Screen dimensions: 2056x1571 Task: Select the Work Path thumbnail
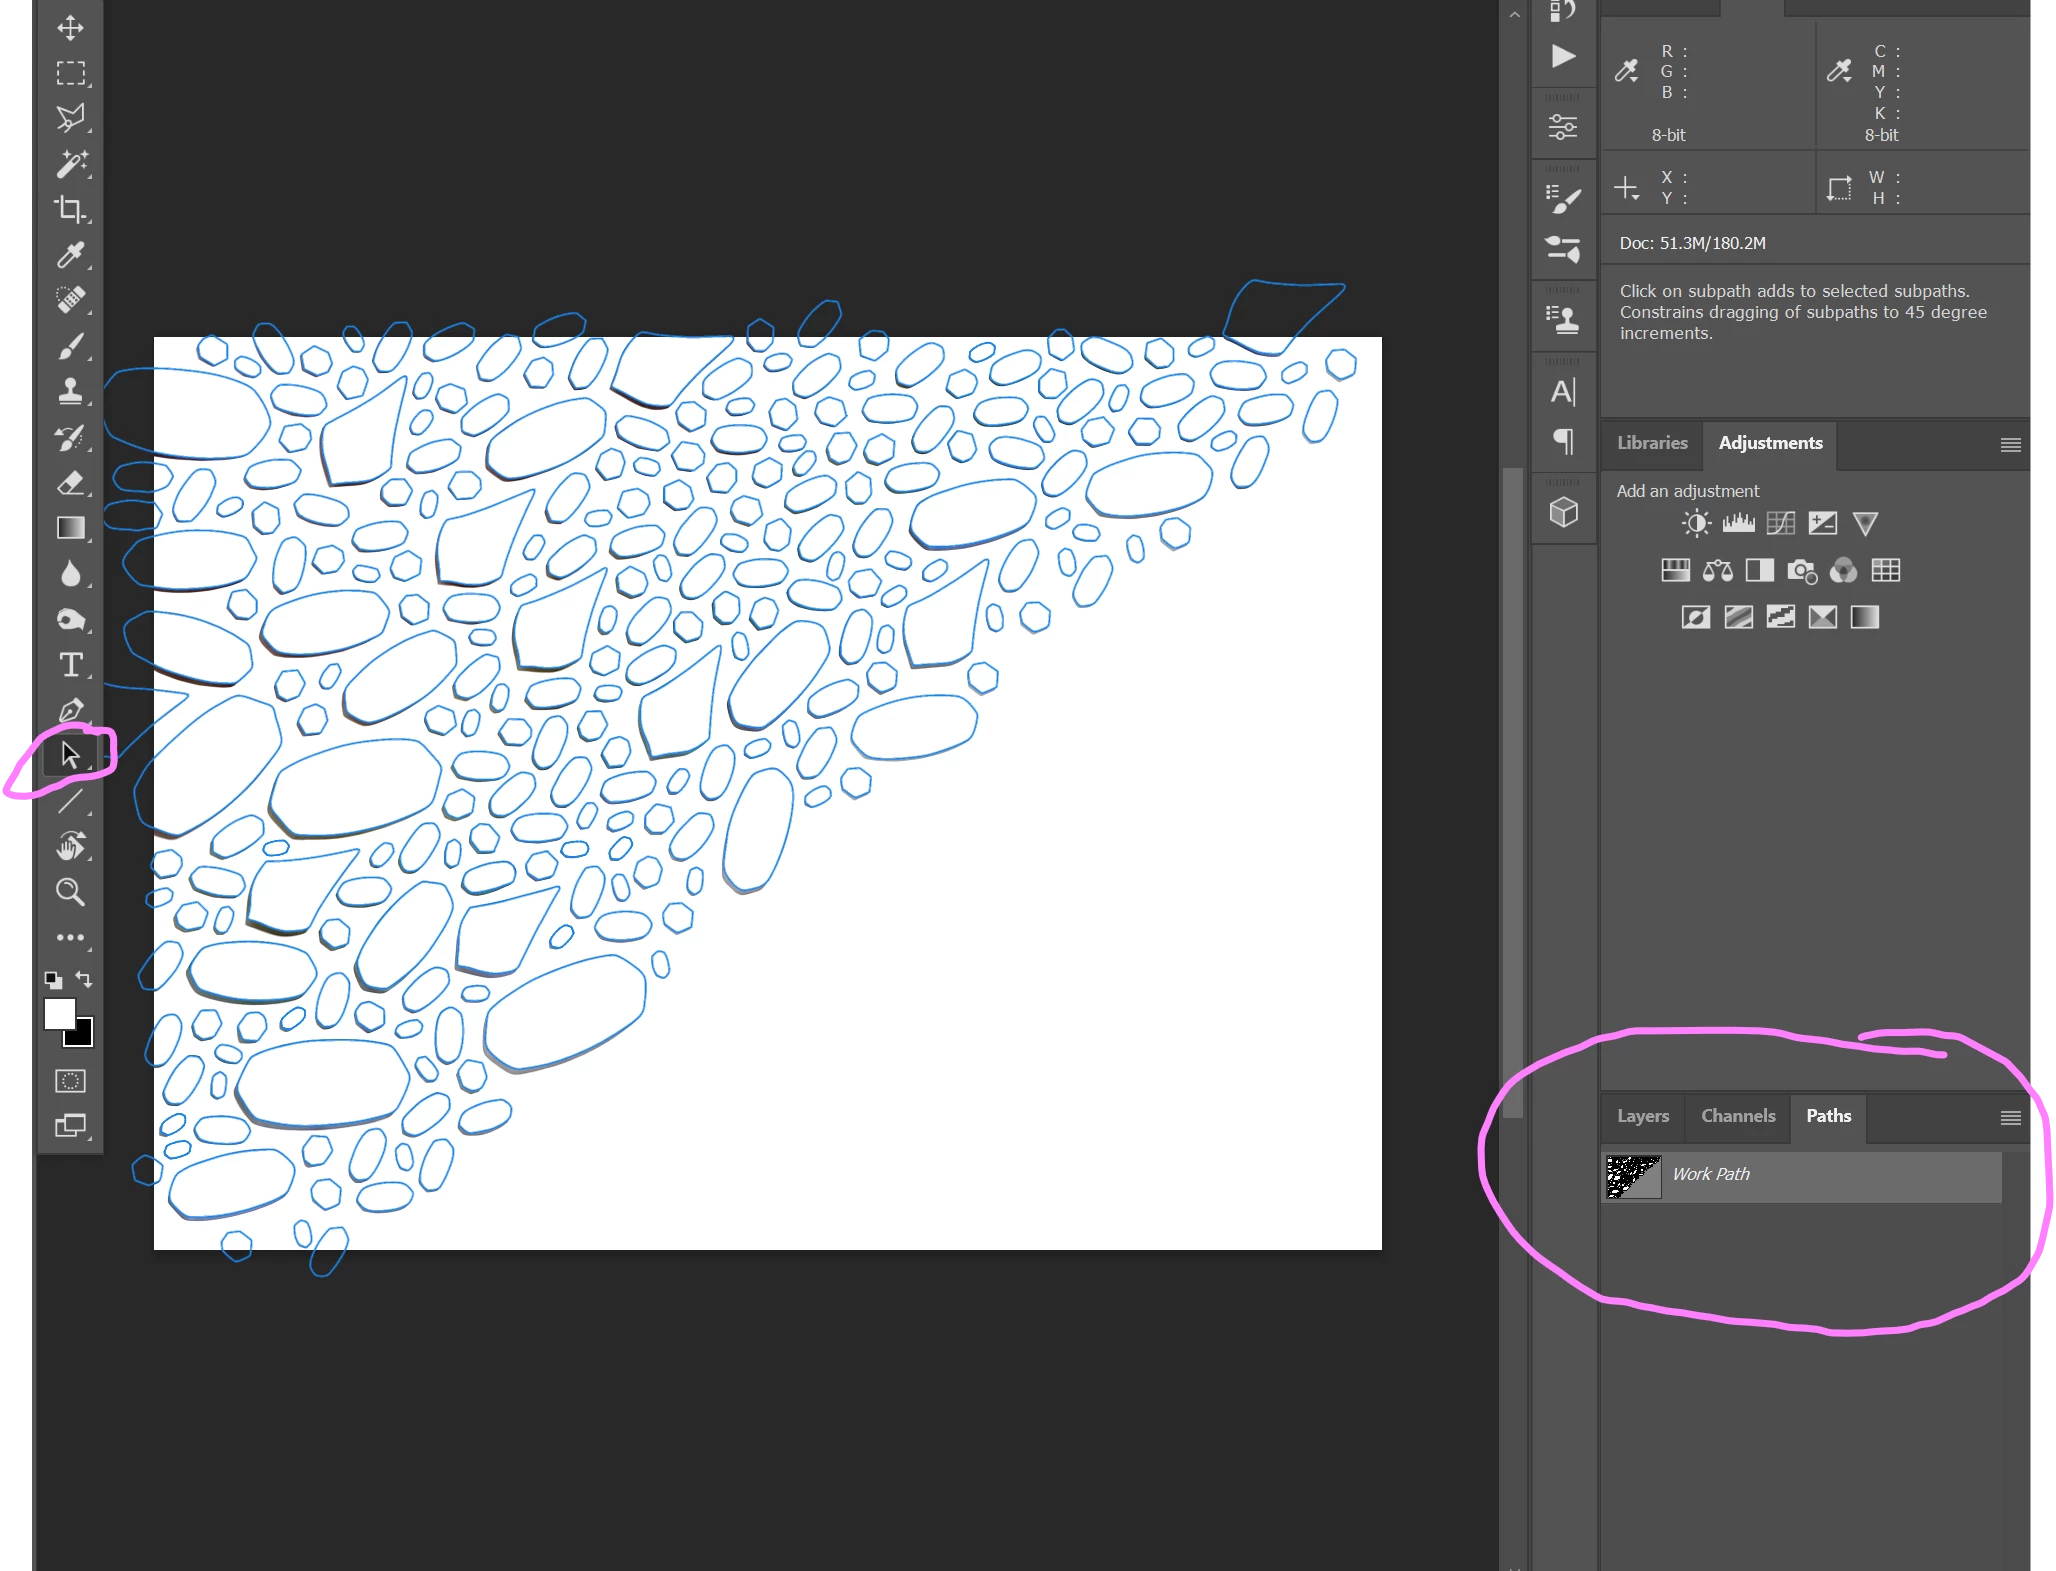tap(1633, 1176)
